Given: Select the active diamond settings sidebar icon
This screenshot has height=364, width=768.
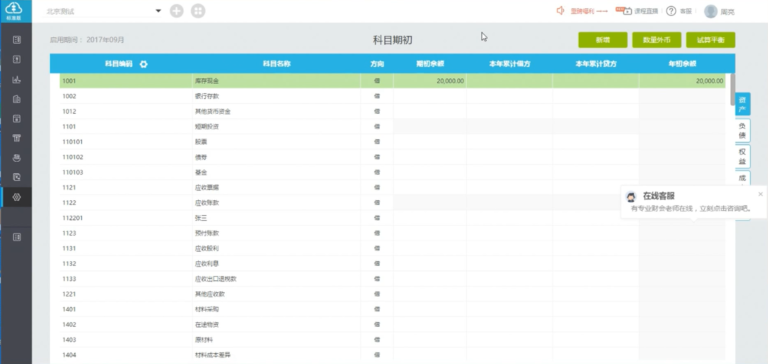Looking at the screenshot, I should [x=17, y=197].
